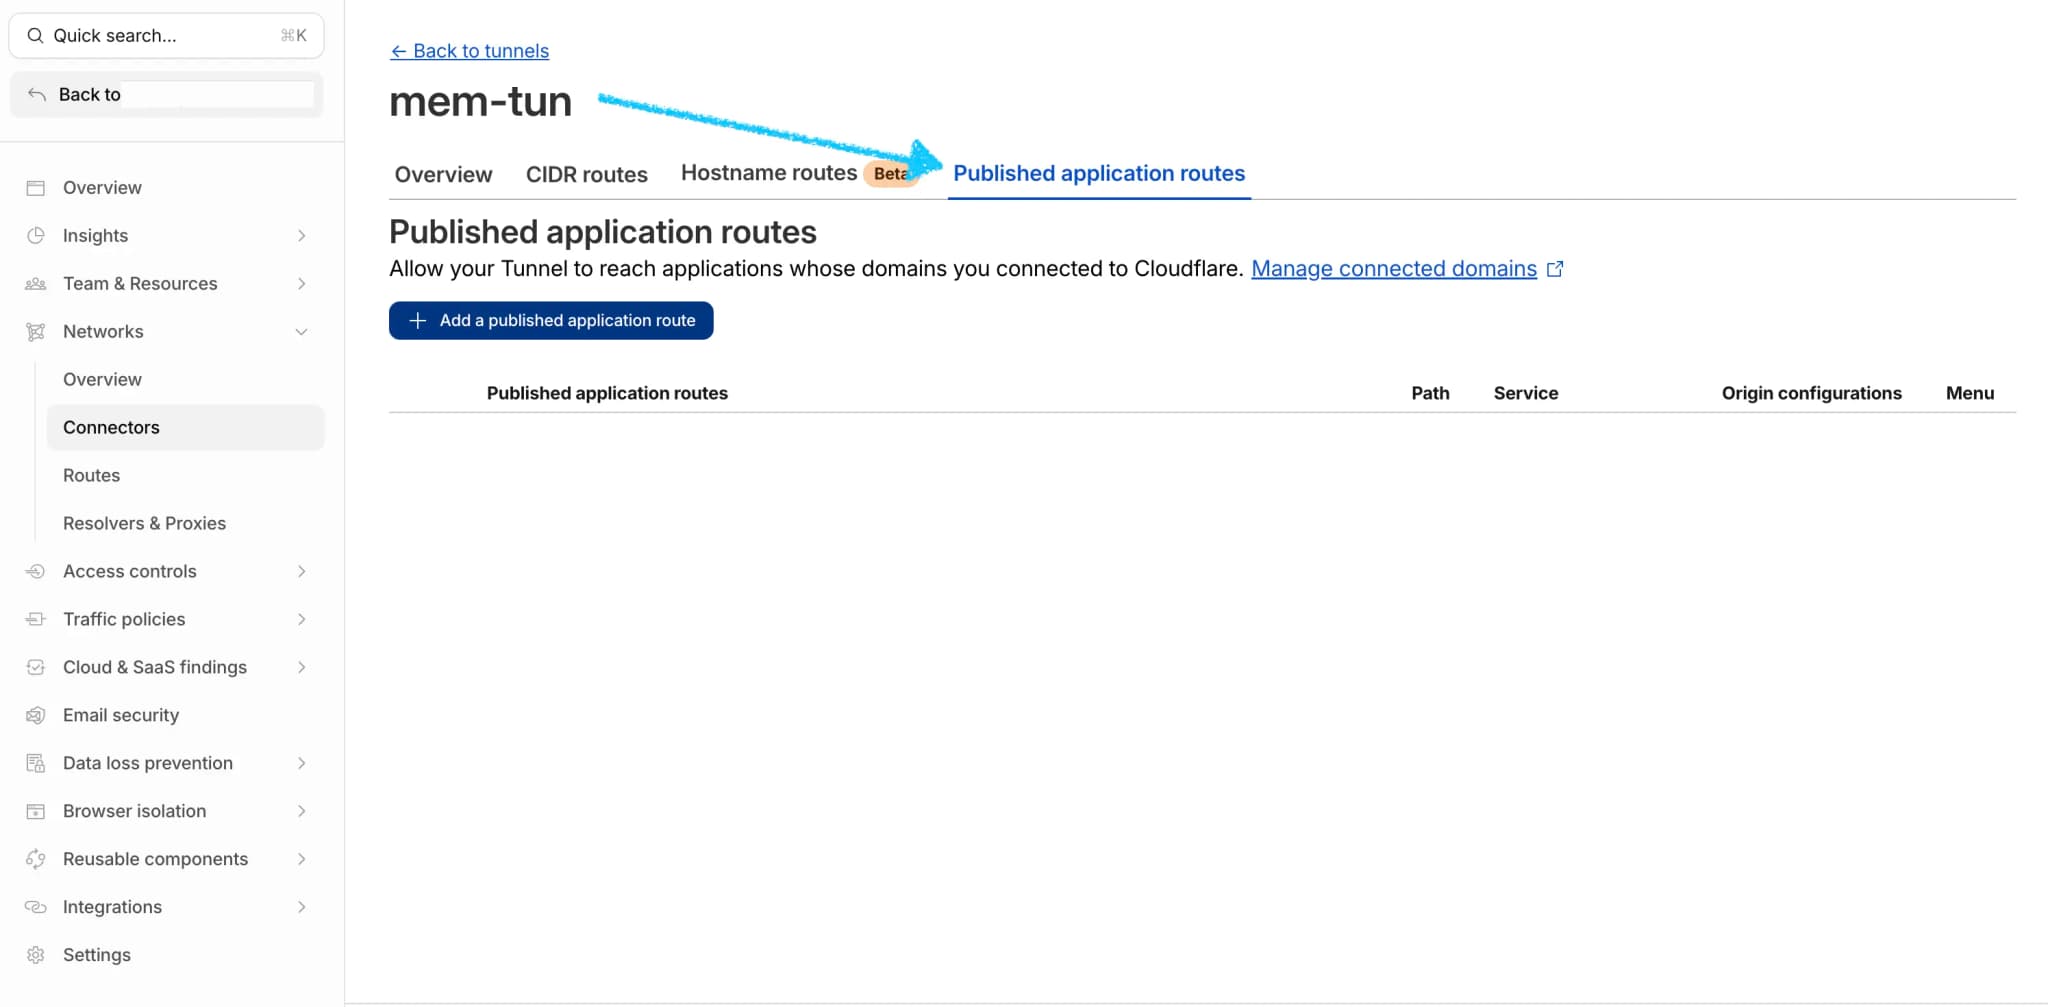Click the Access controls shield icon
Image resolution: width=2048 pixels, height=1007 pixels.
point(36,570)
